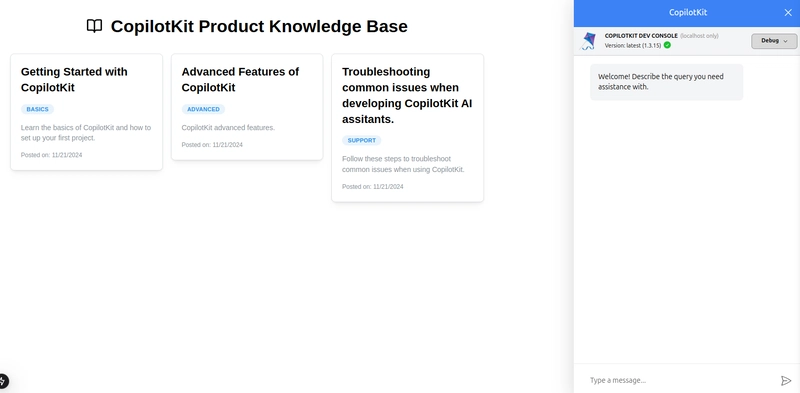Focus the 'Type a message...' input field
The width and height of the screenshot is (800, 393).
coord(682,380)
